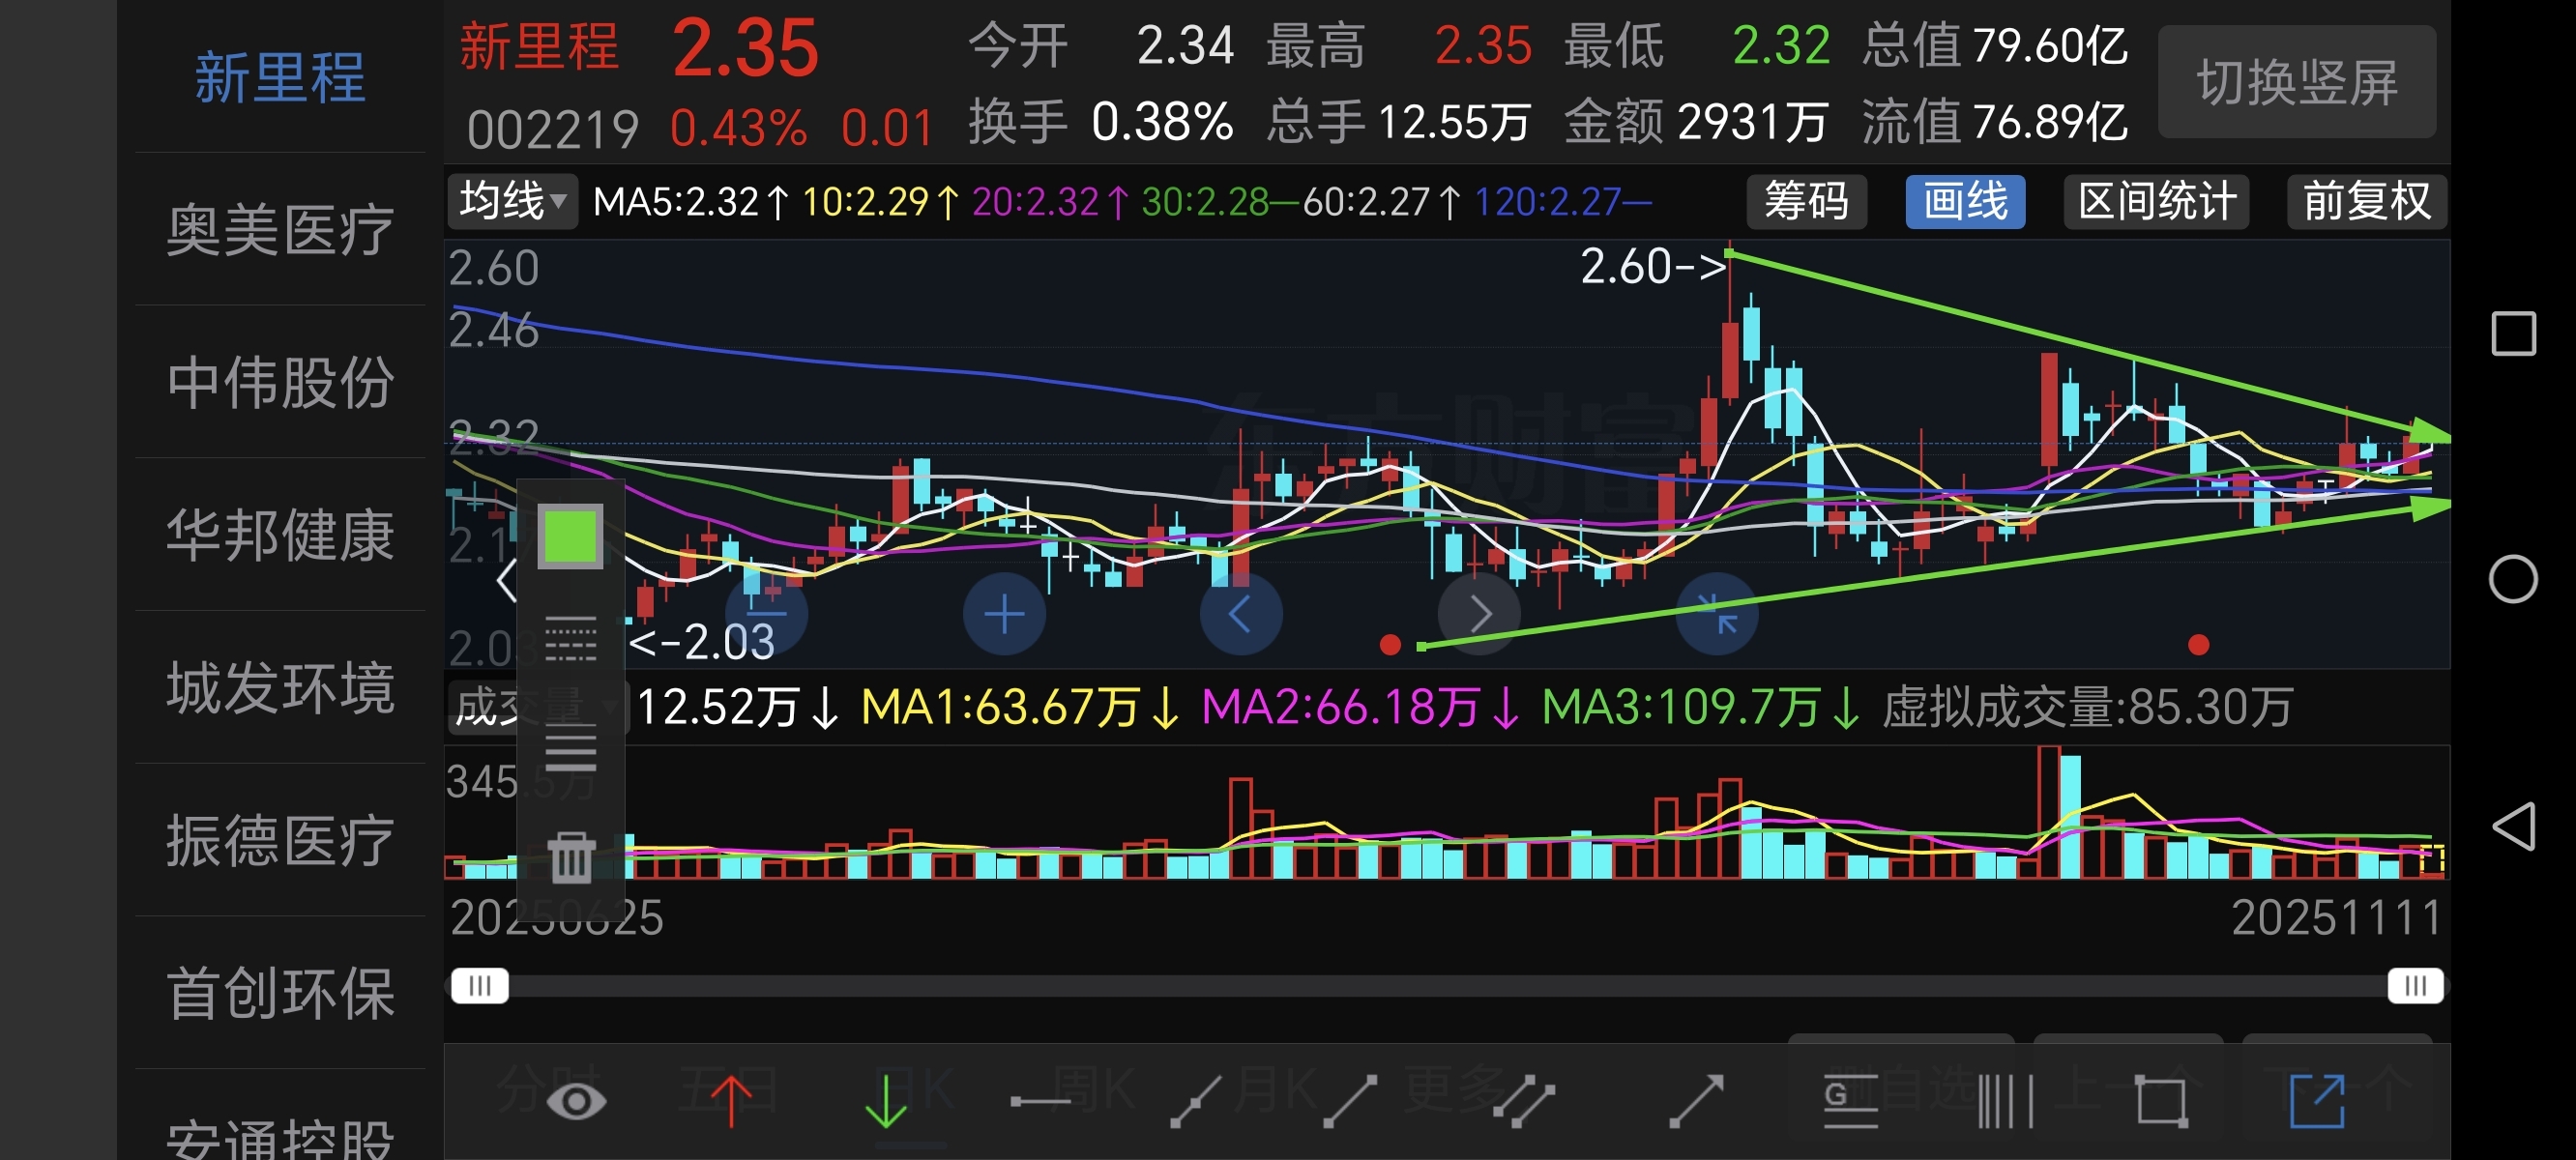Select the red up-arrow drawing tool
This screenshot has height=1160, width=2576.
(731, 1102)
